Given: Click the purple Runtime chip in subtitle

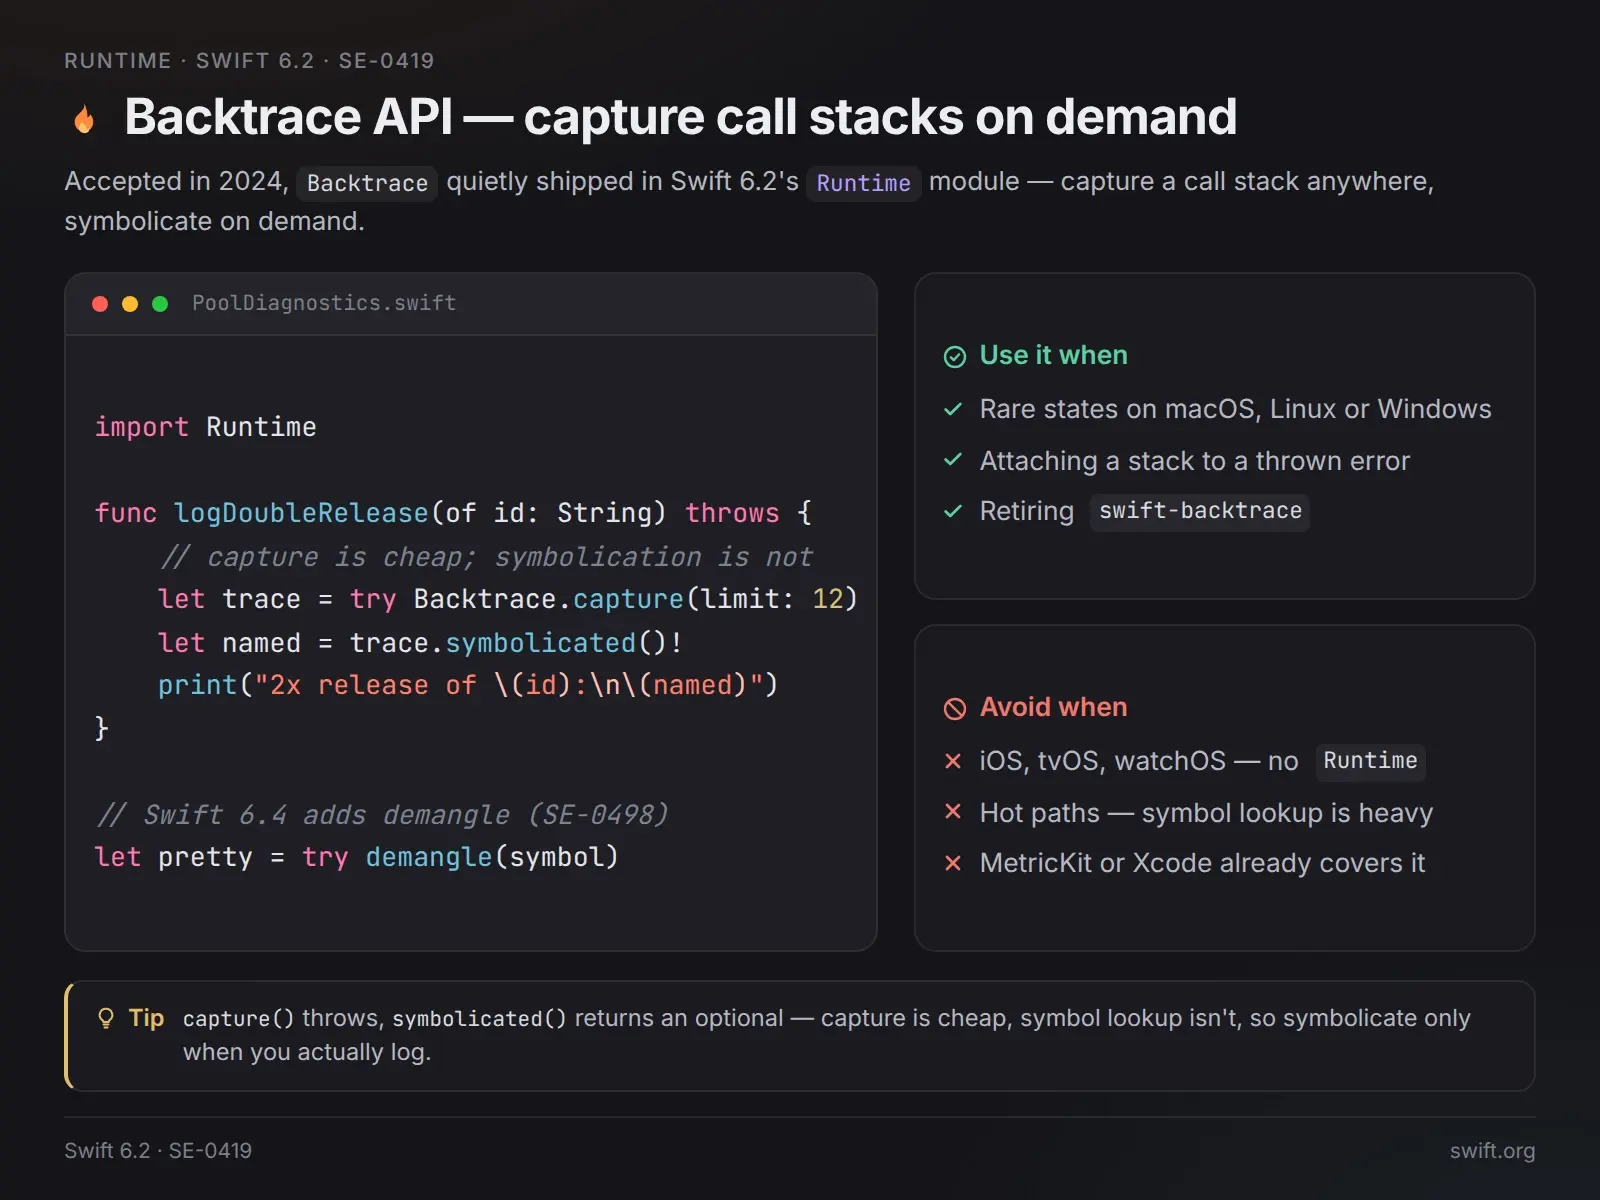Looking at the screenshot, I should (863, 183).
